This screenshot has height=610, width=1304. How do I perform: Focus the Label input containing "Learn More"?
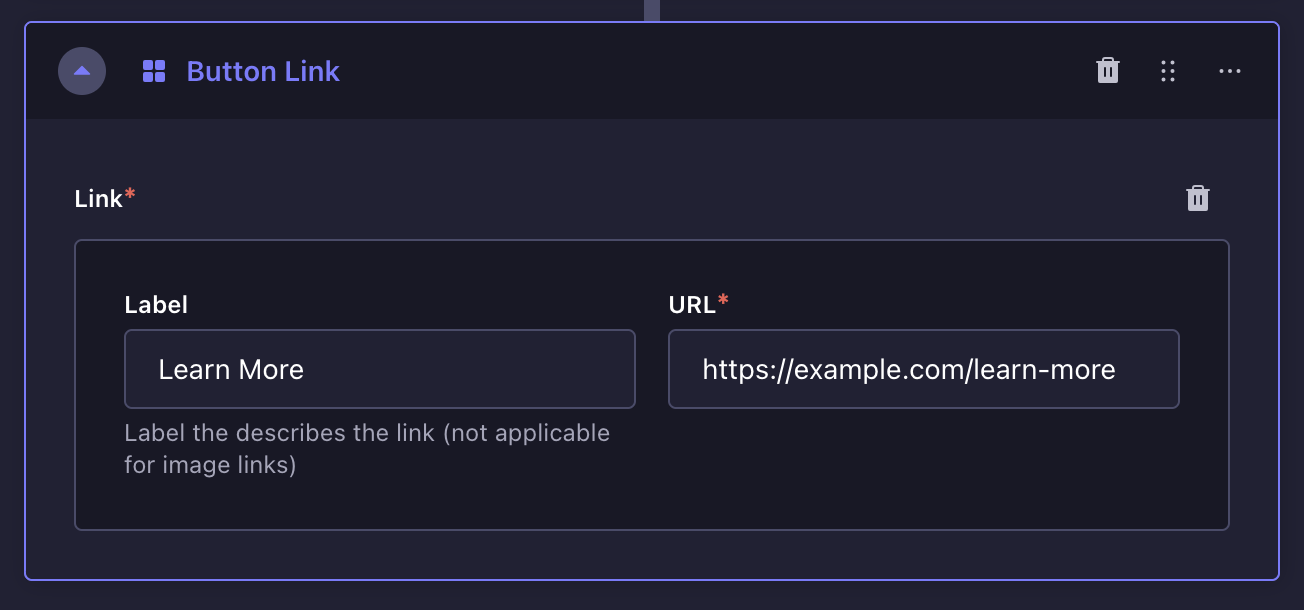point(380,369)
